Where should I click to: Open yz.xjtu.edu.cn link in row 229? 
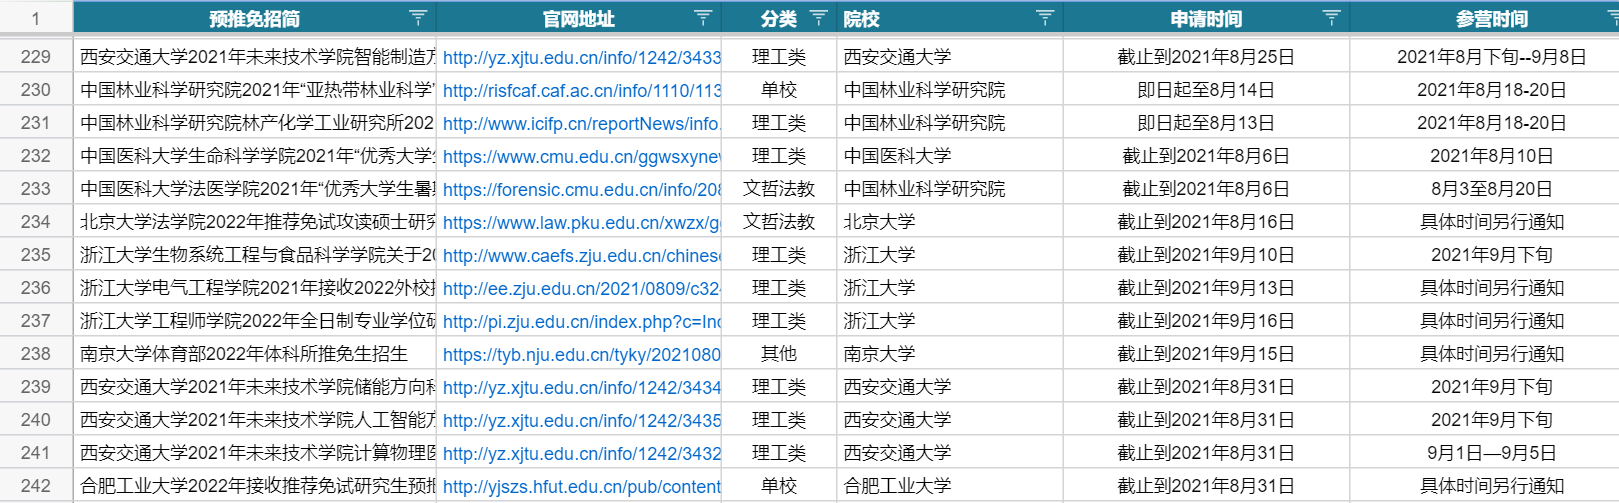(582, 58)
